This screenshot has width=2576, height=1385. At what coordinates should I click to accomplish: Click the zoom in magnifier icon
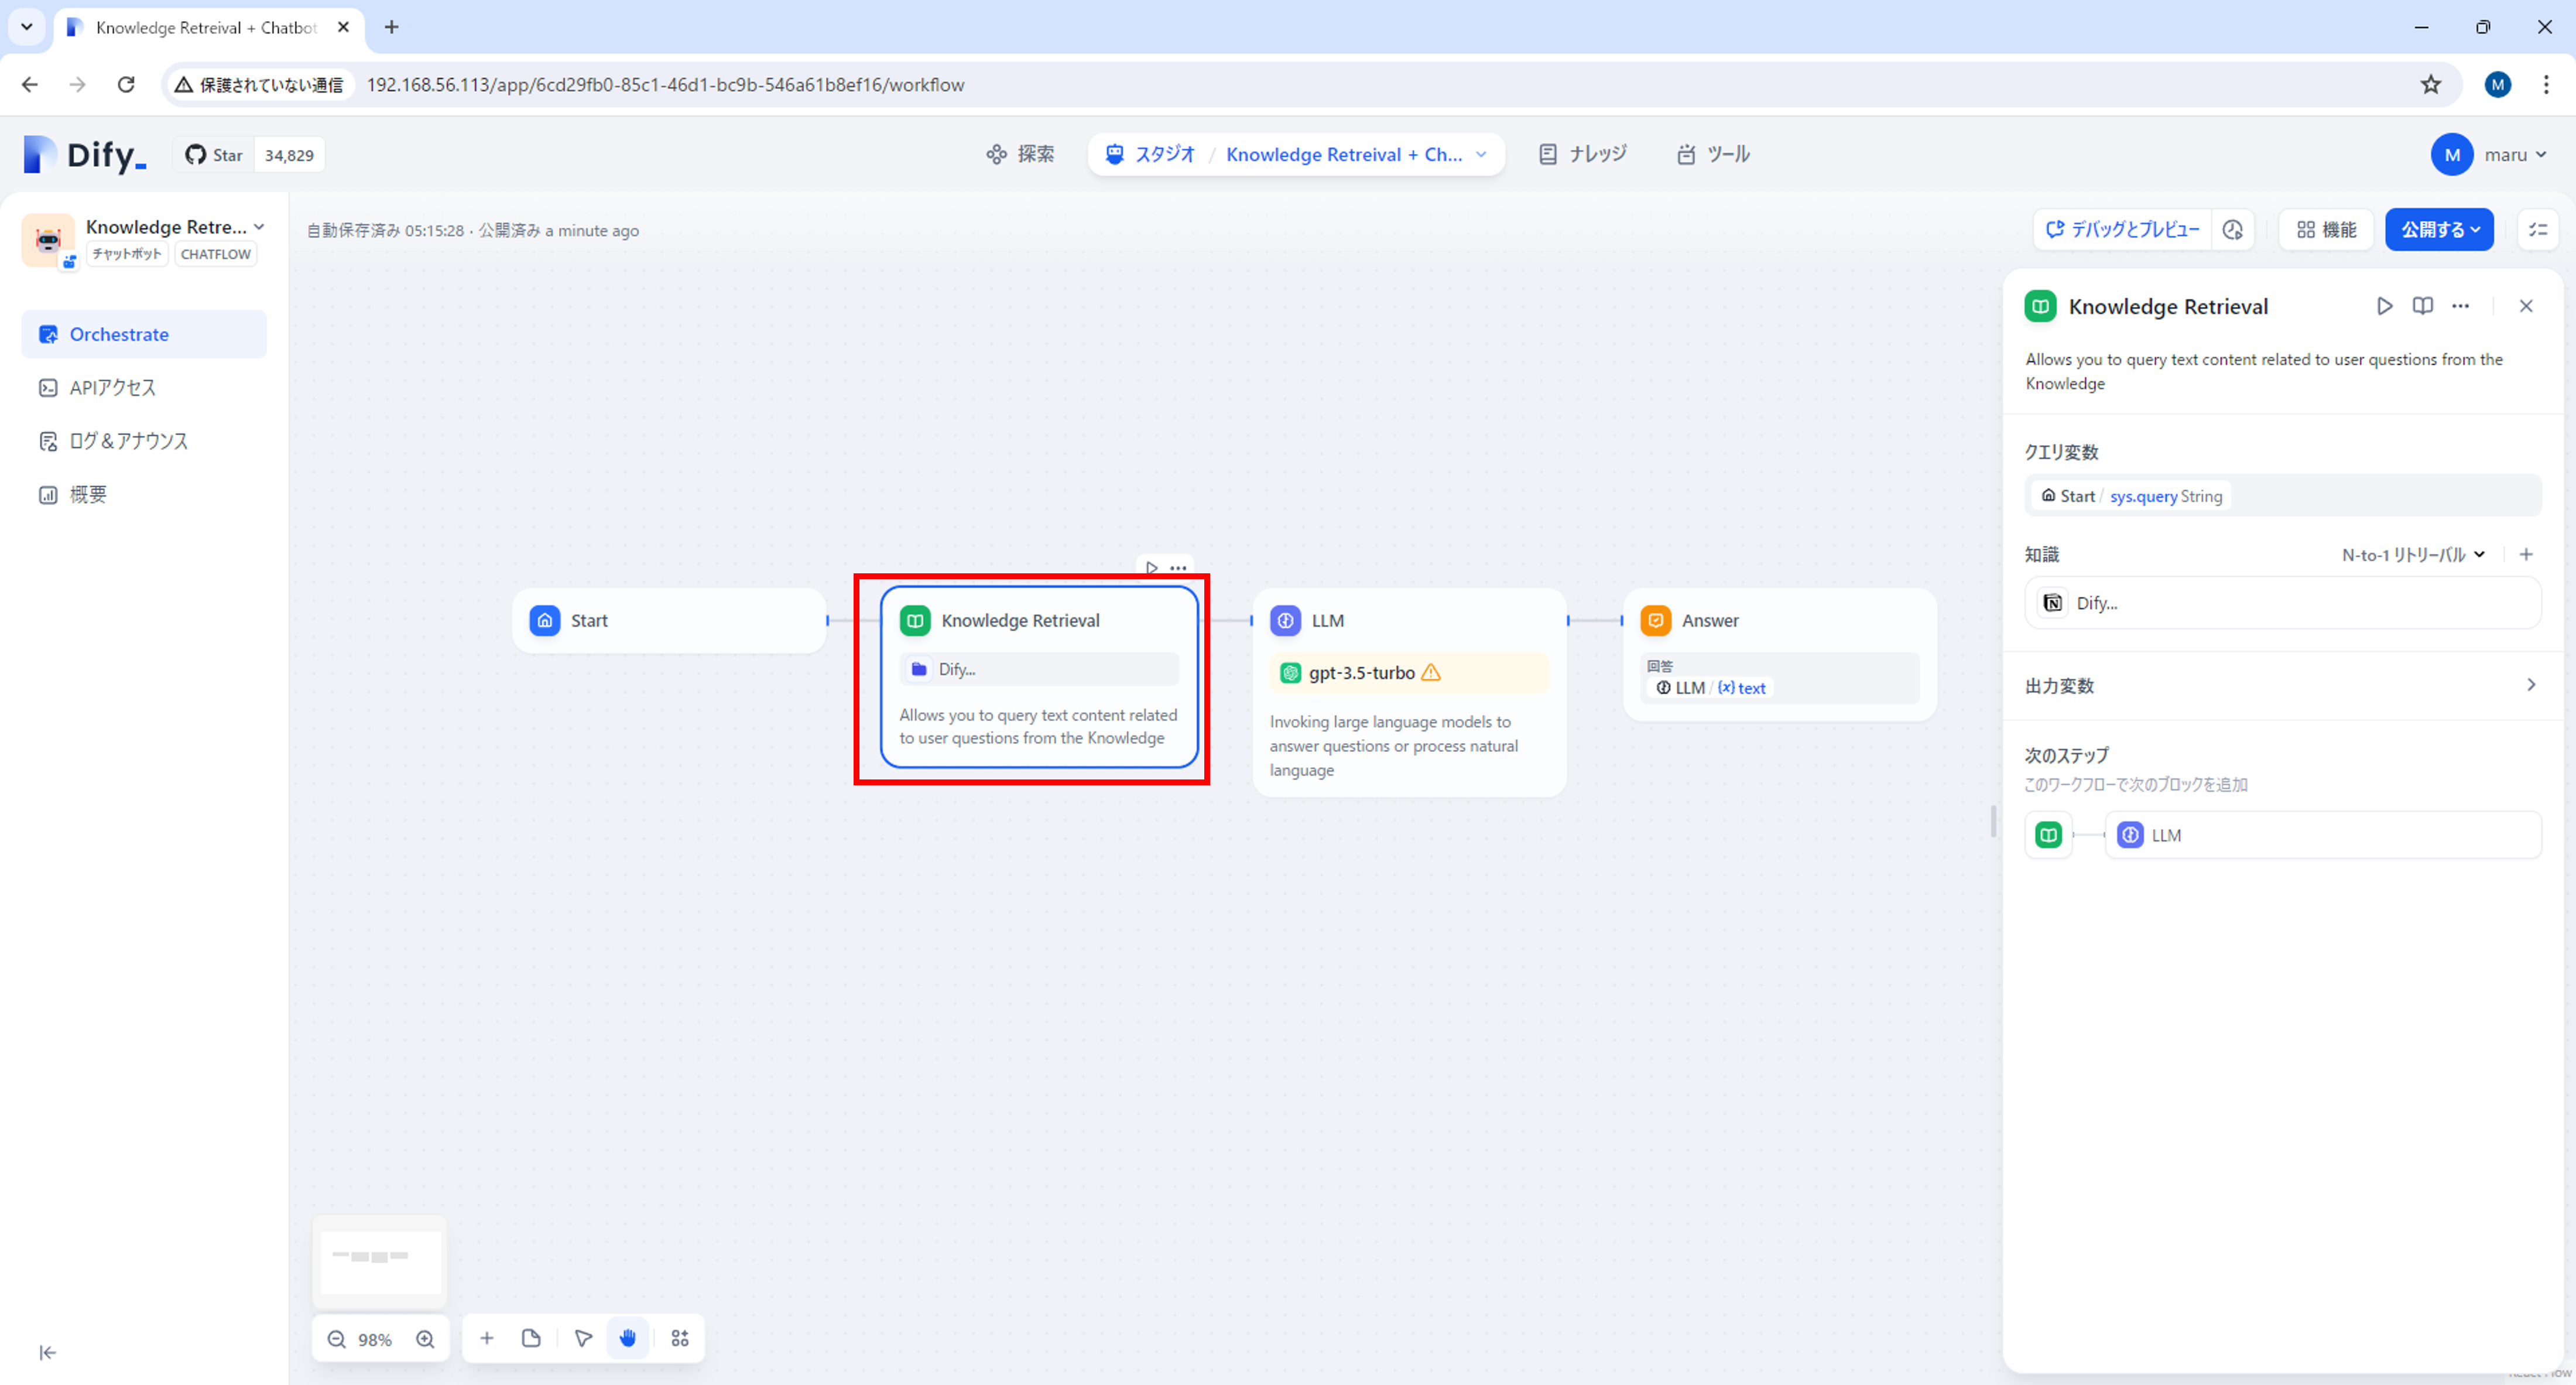pyautogui.click(x=425, y=1339)
